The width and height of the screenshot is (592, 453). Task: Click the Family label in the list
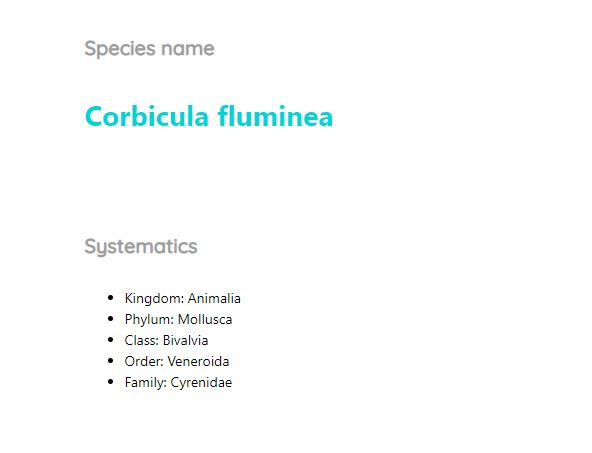coord(146,383)
